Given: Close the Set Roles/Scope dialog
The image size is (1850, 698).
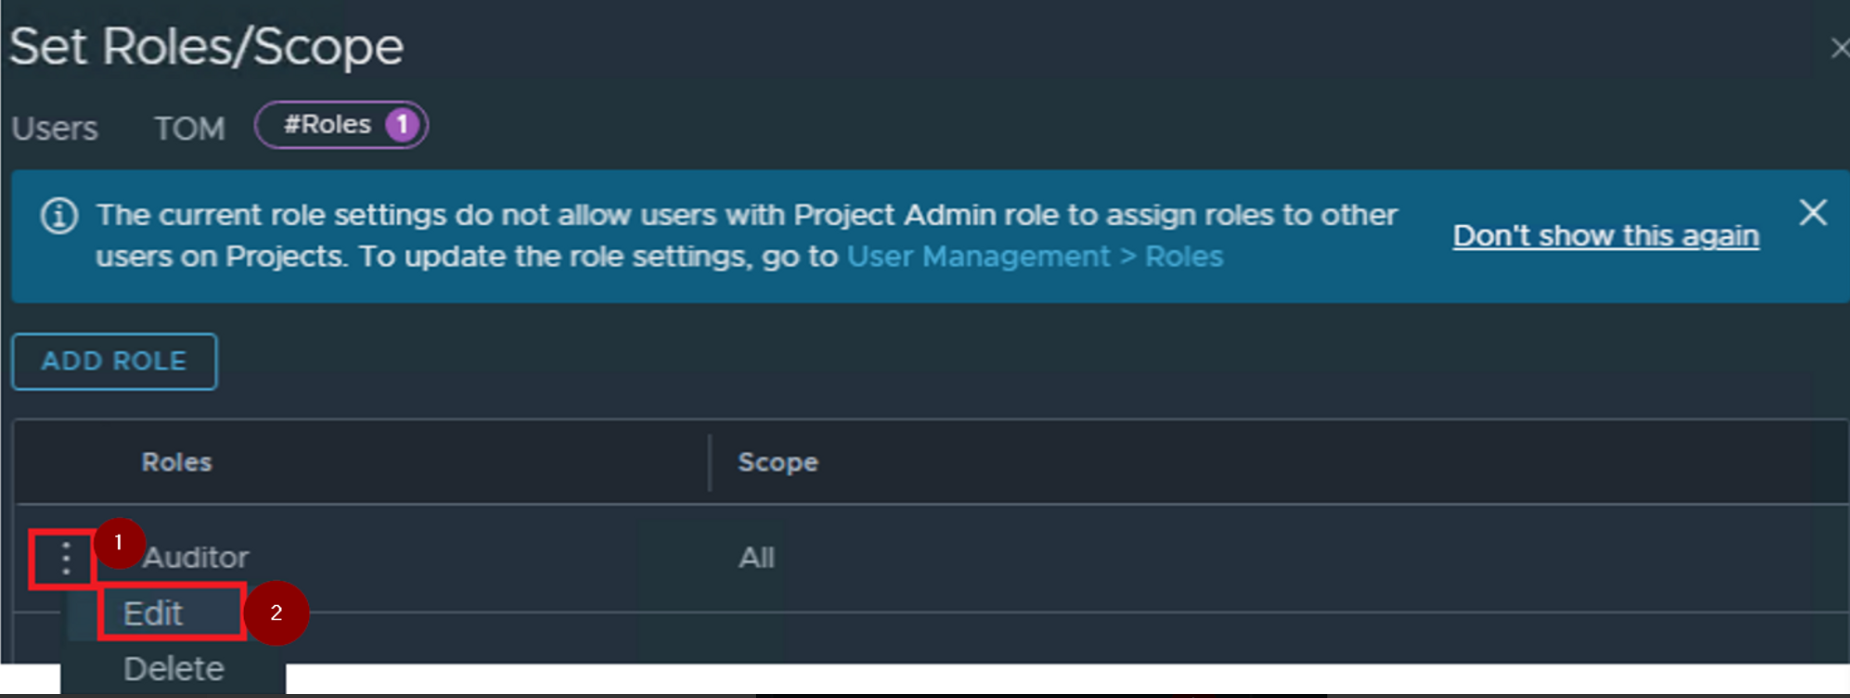Looking at the screenshot, I should [1838, 48].
